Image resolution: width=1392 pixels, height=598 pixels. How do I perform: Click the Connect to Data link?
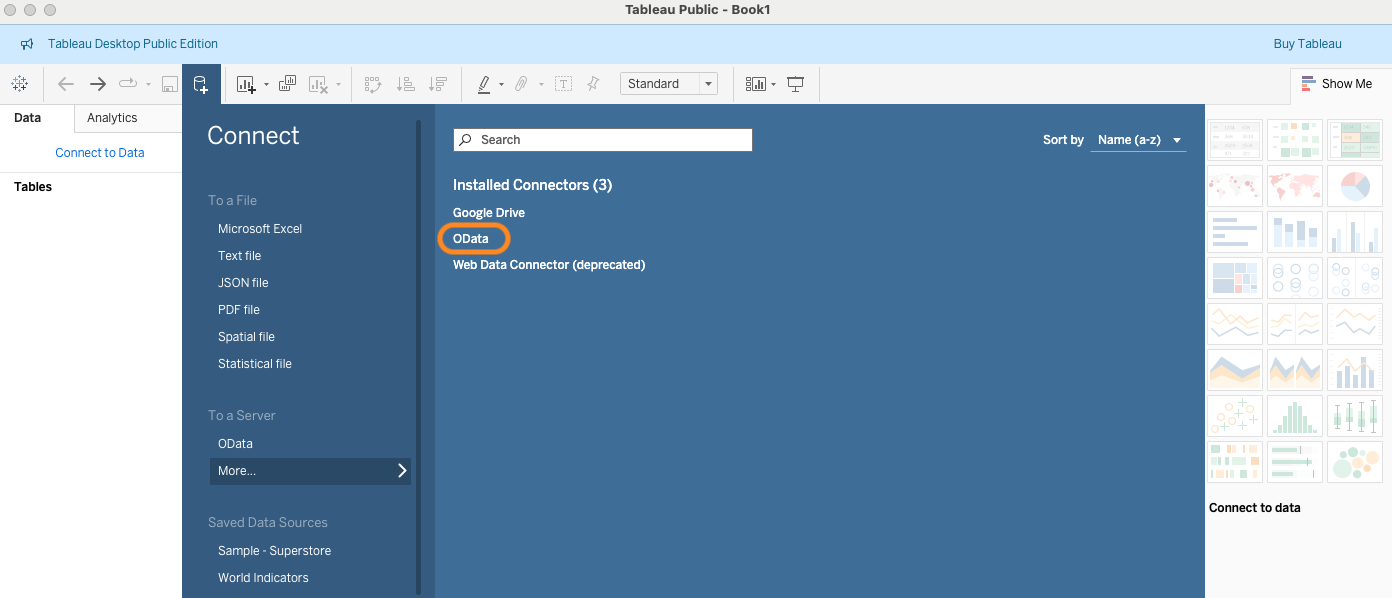click(100, 153)
